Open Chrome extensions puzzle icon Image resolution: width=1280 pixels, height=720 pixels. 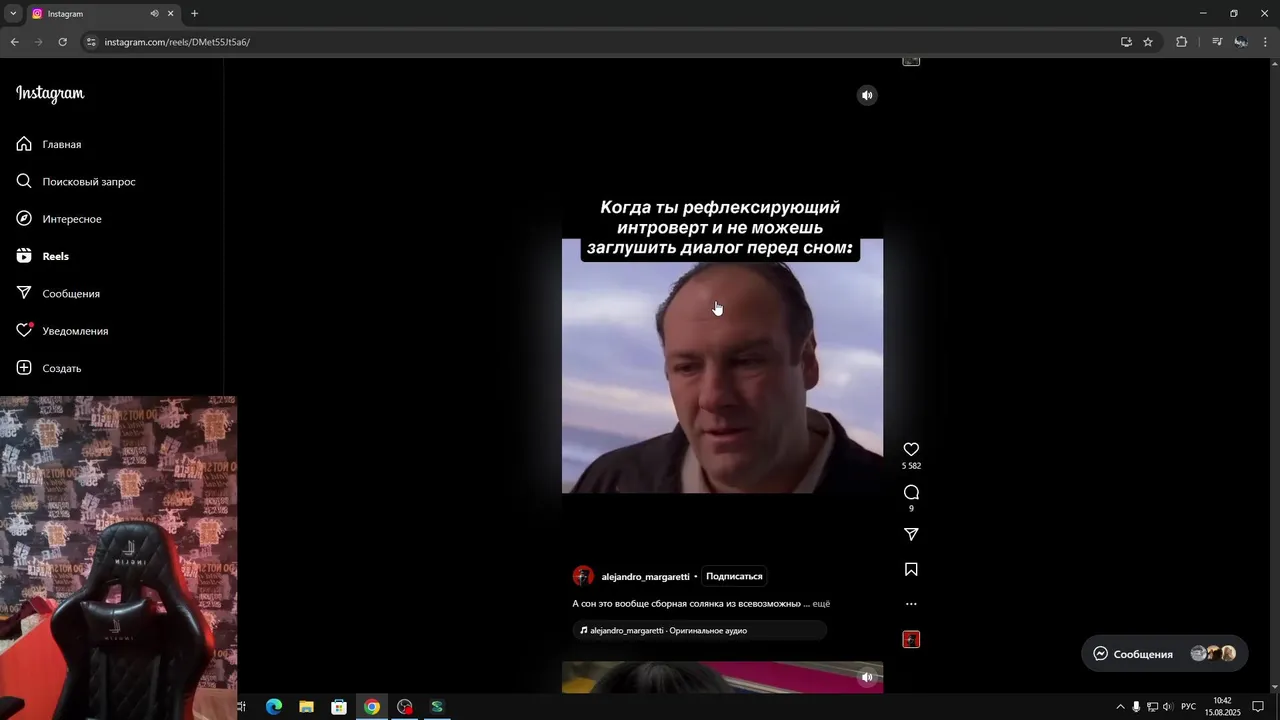pyautogui.click(x=1181, y=42)
